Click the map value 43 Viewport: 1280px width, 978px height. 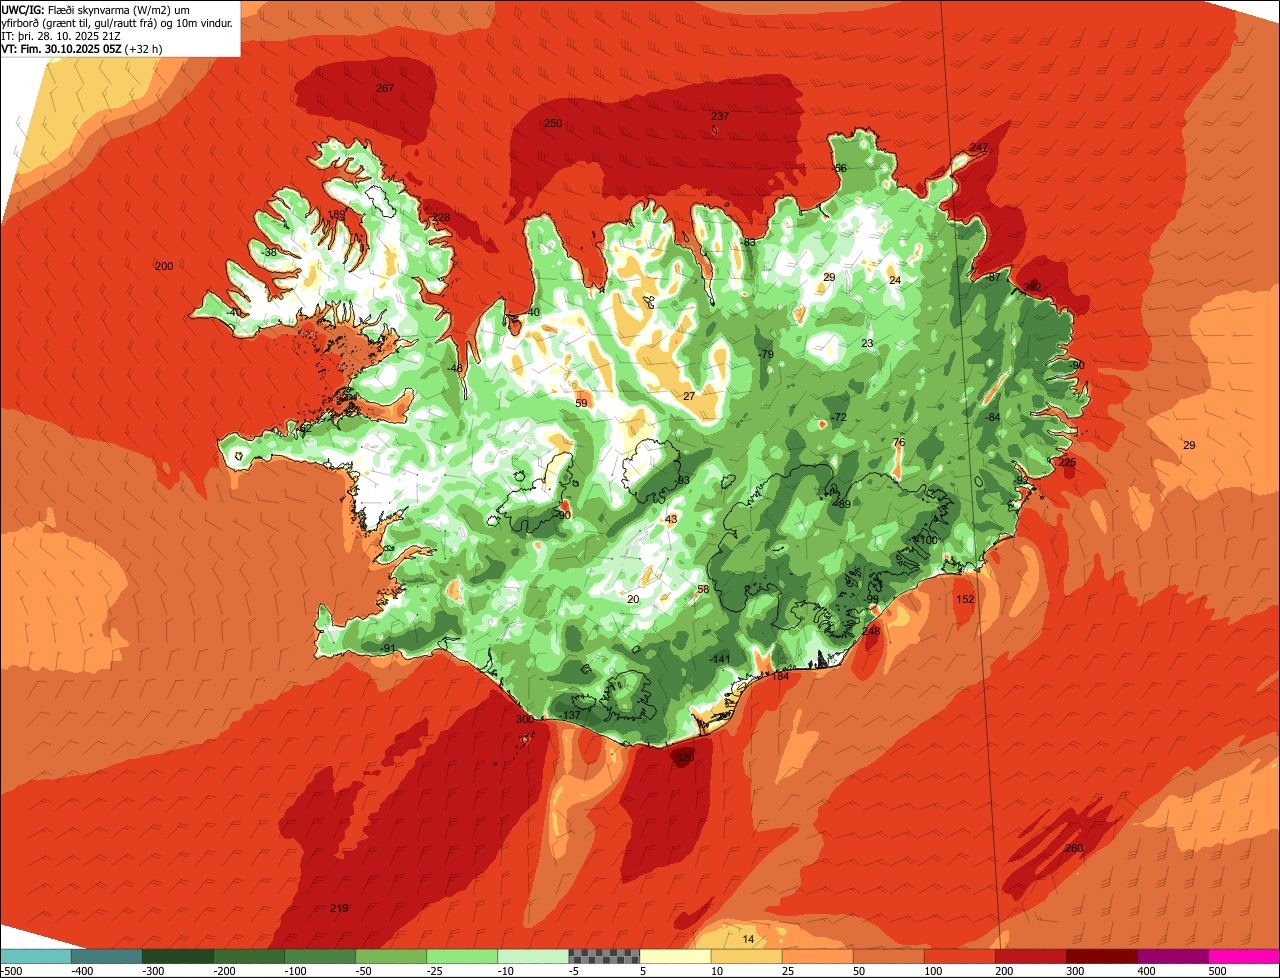671,519
